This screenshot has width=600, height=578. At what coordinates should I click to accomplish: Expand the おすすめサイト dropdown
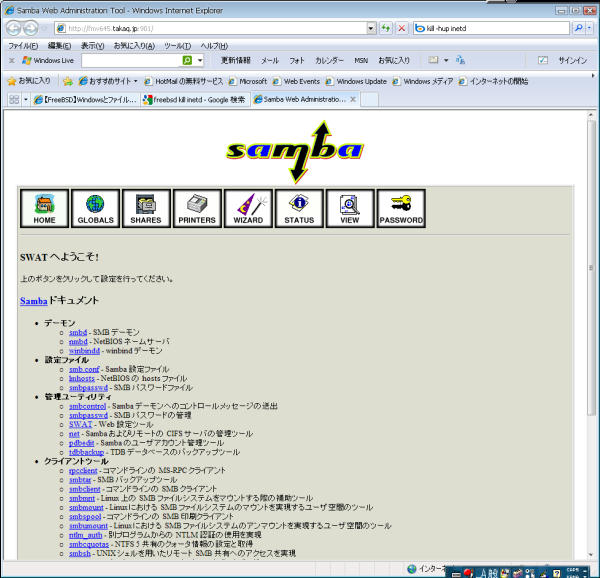point(135,81)
